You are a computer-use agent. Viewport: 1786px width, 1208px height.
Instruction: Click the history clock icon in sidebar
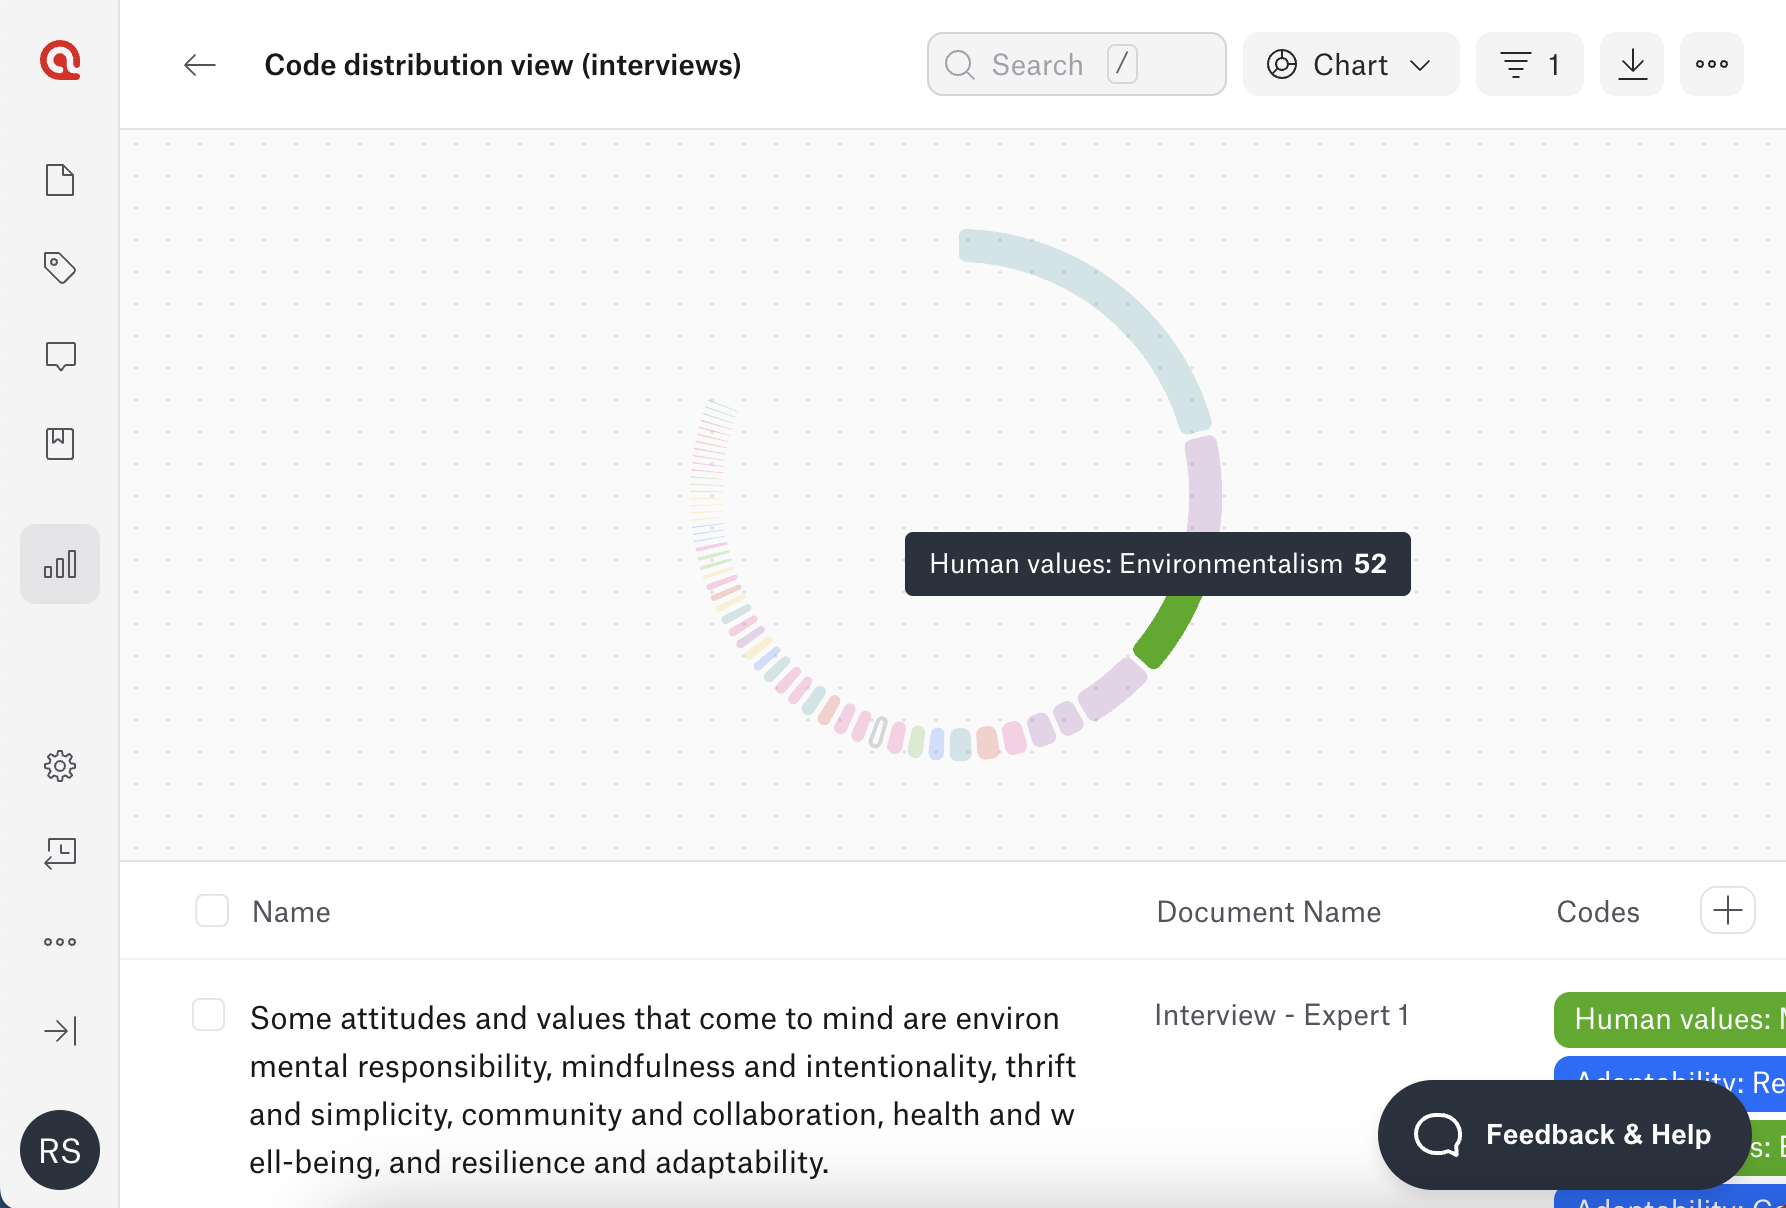click(60, 853)
